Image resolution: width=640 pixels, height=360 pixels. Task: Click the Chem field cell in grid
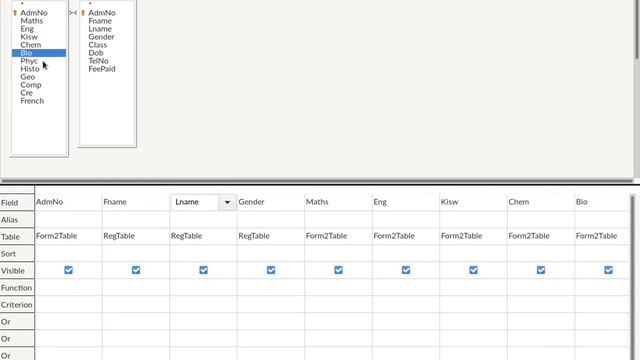tap(541, 202)
